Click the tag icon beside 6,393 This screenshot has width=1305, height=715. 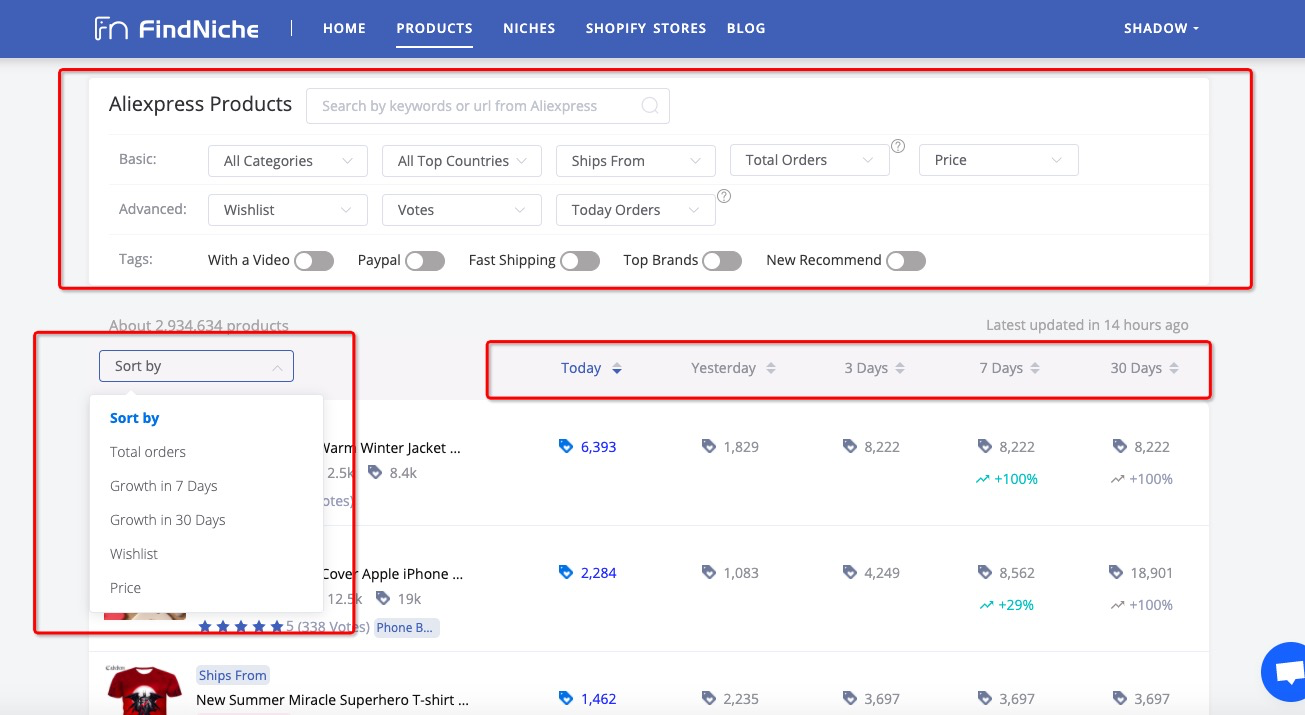click(x=566, y=447)
